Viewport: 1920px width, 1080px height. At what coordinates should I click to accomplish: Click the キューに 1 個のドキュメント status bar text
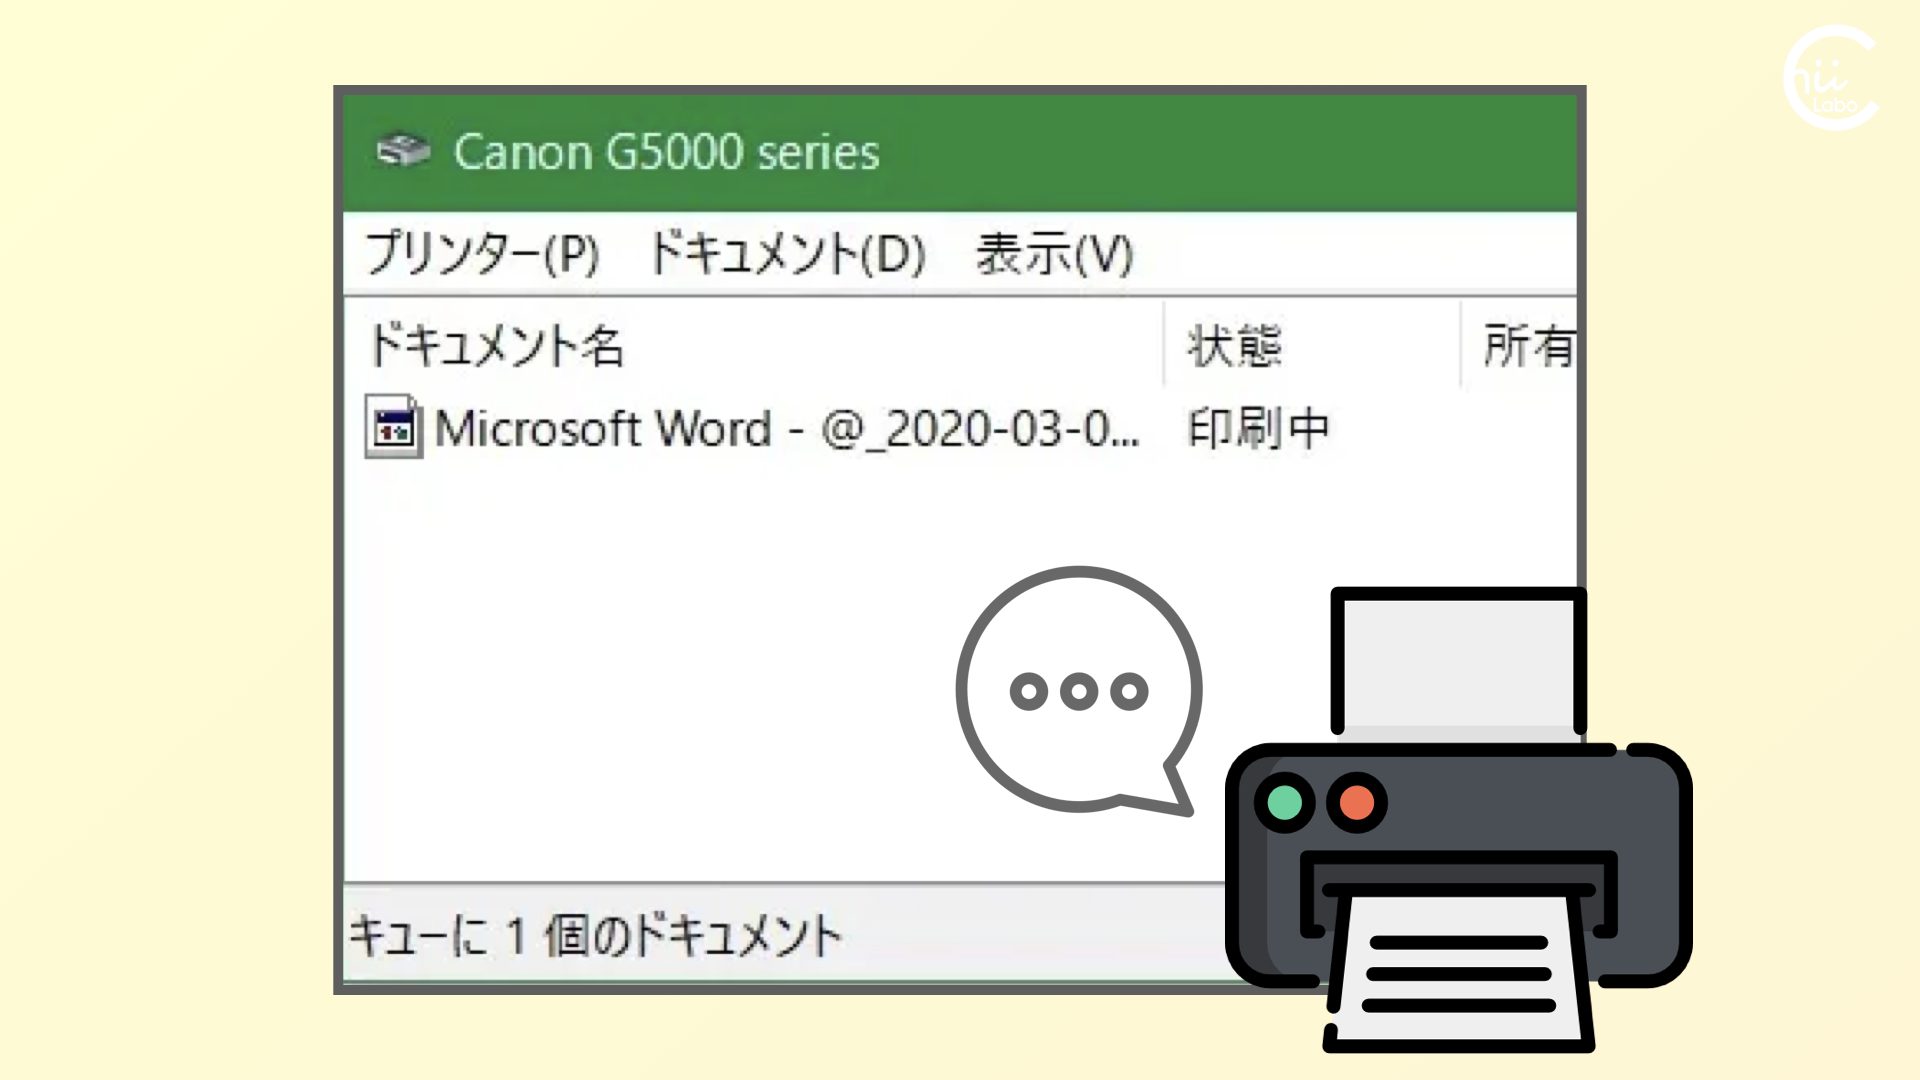click(x=595, y=936)
